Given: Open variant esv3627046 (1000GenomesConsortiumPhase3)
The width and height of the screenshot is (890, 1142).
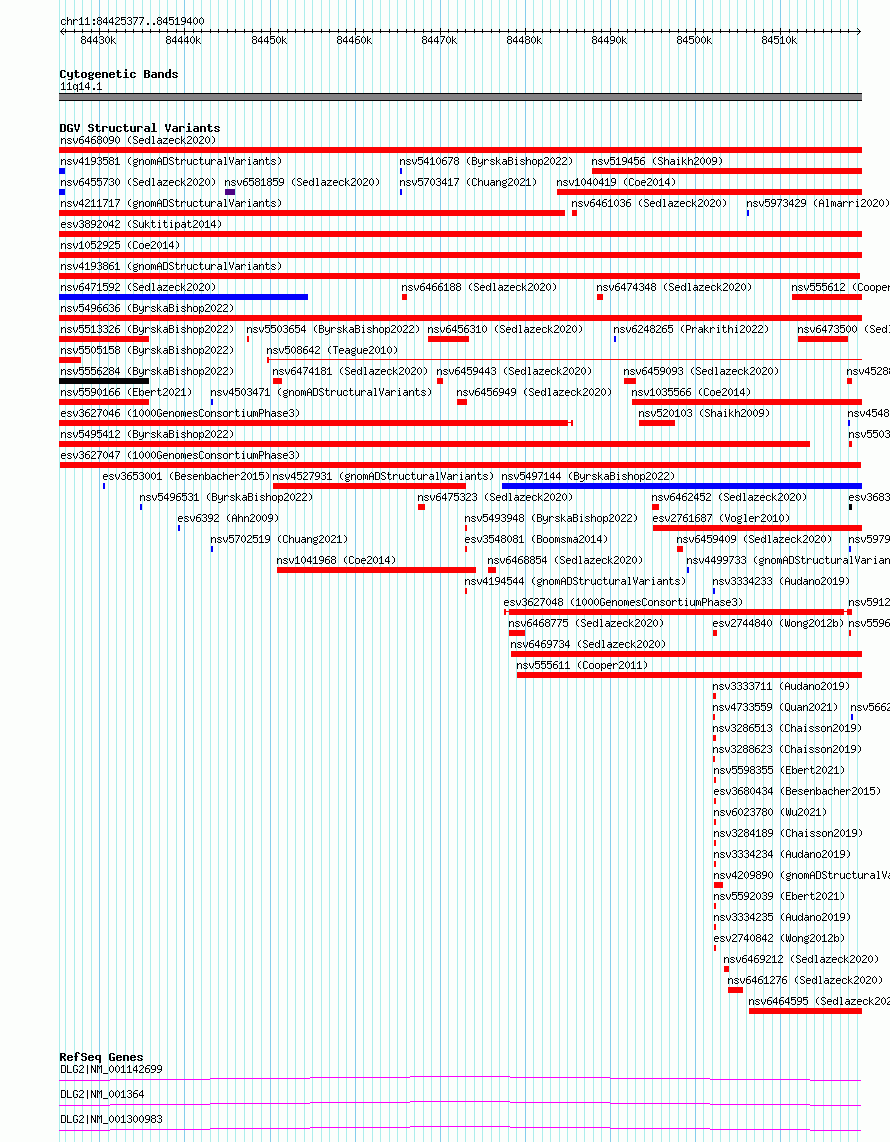Looking at the screenshot, I should [180, 414].
